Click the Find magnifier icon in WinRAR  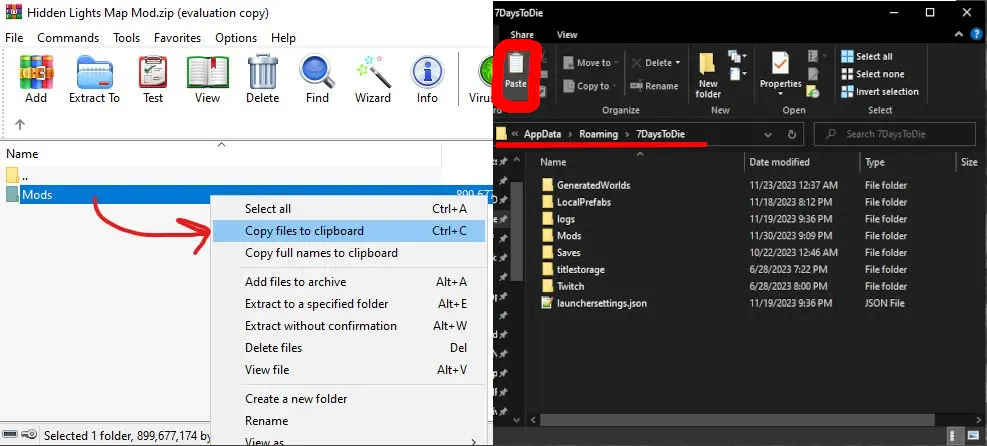coord(317,71)
